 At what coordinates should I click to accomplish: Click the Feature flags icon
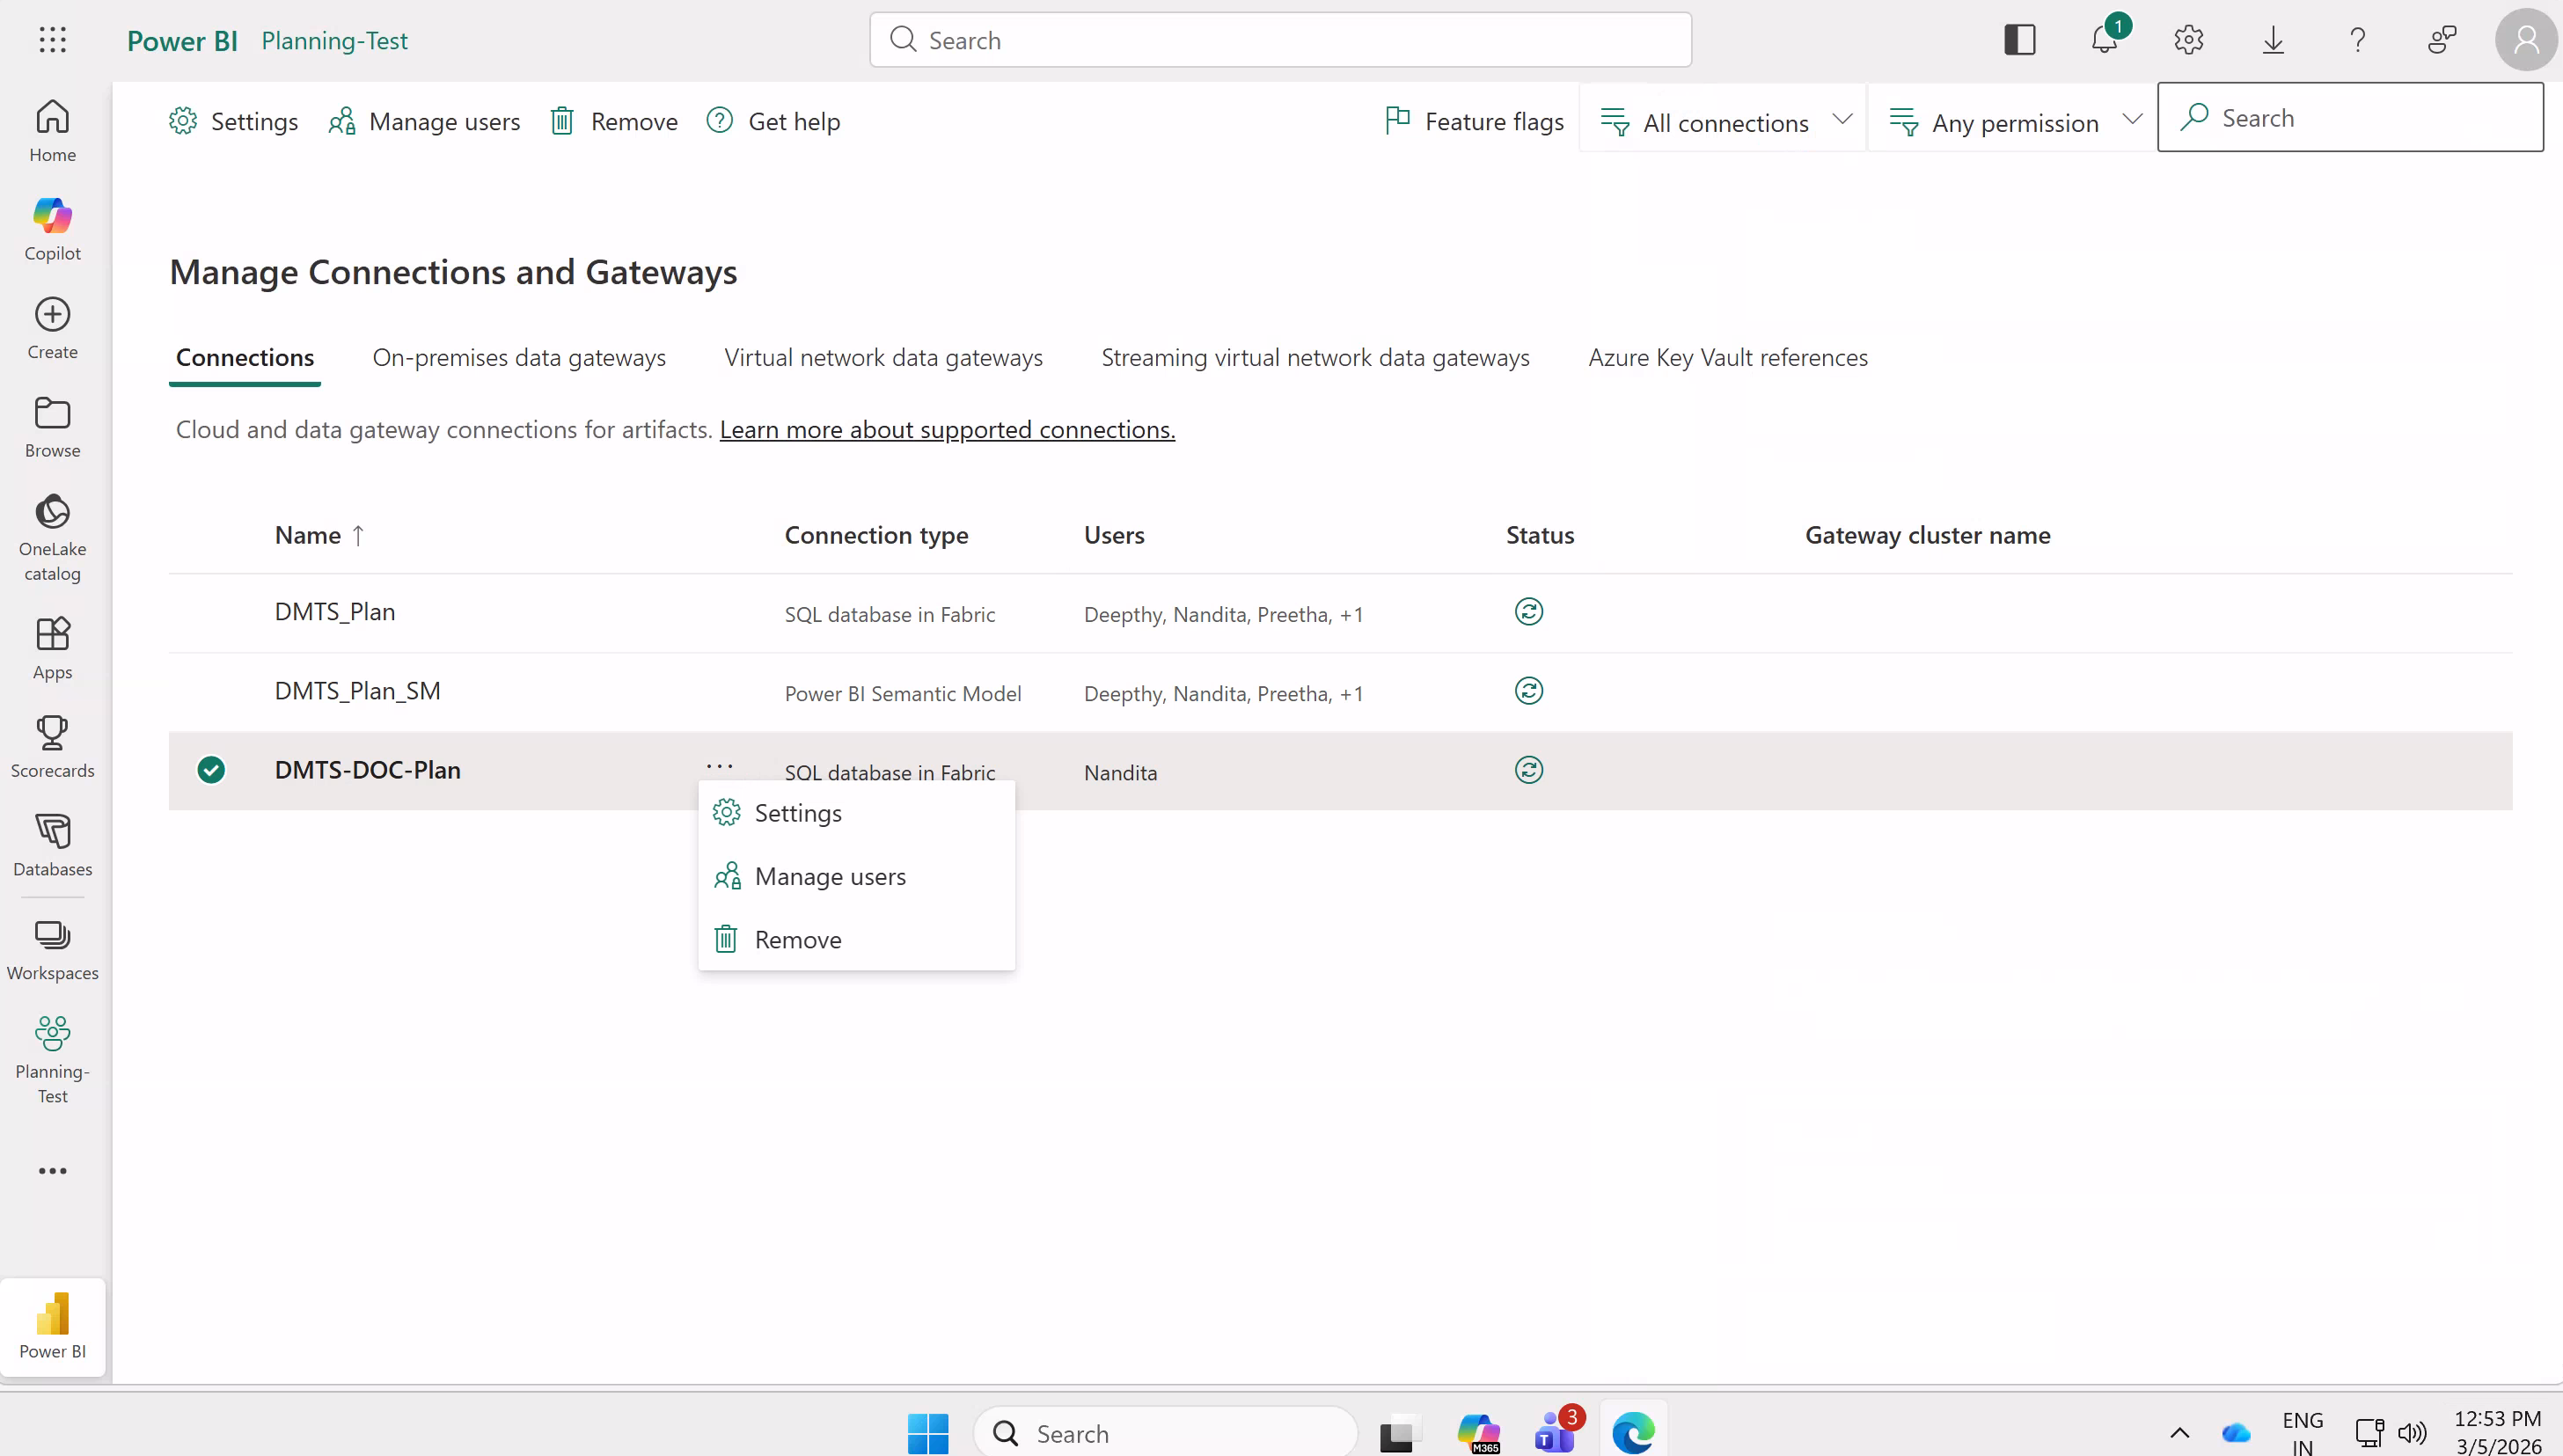1397,121
